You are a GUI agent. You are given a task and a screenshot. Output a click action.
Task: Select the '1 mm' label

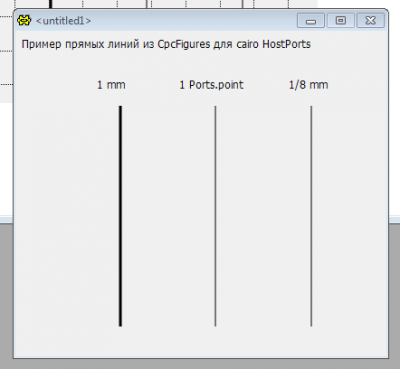point(111,85)
